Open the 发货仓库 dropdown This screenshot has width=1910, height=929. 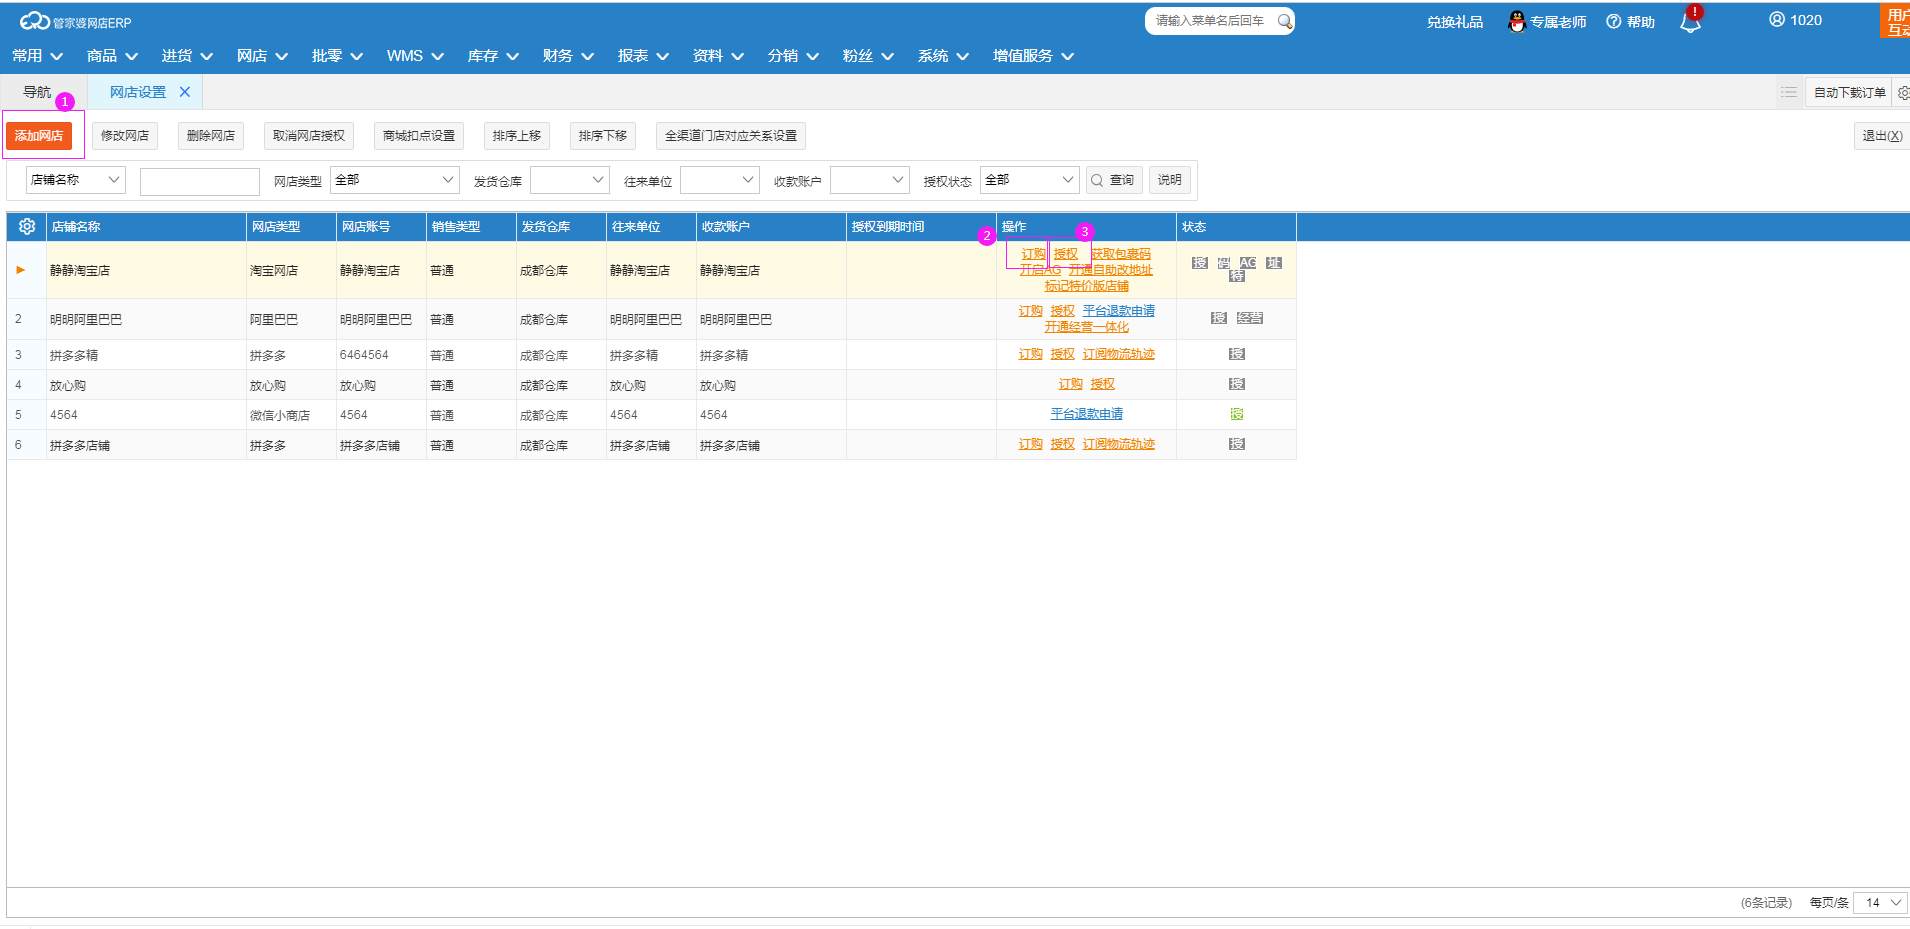pyautogui.click(x=569, y=180)
